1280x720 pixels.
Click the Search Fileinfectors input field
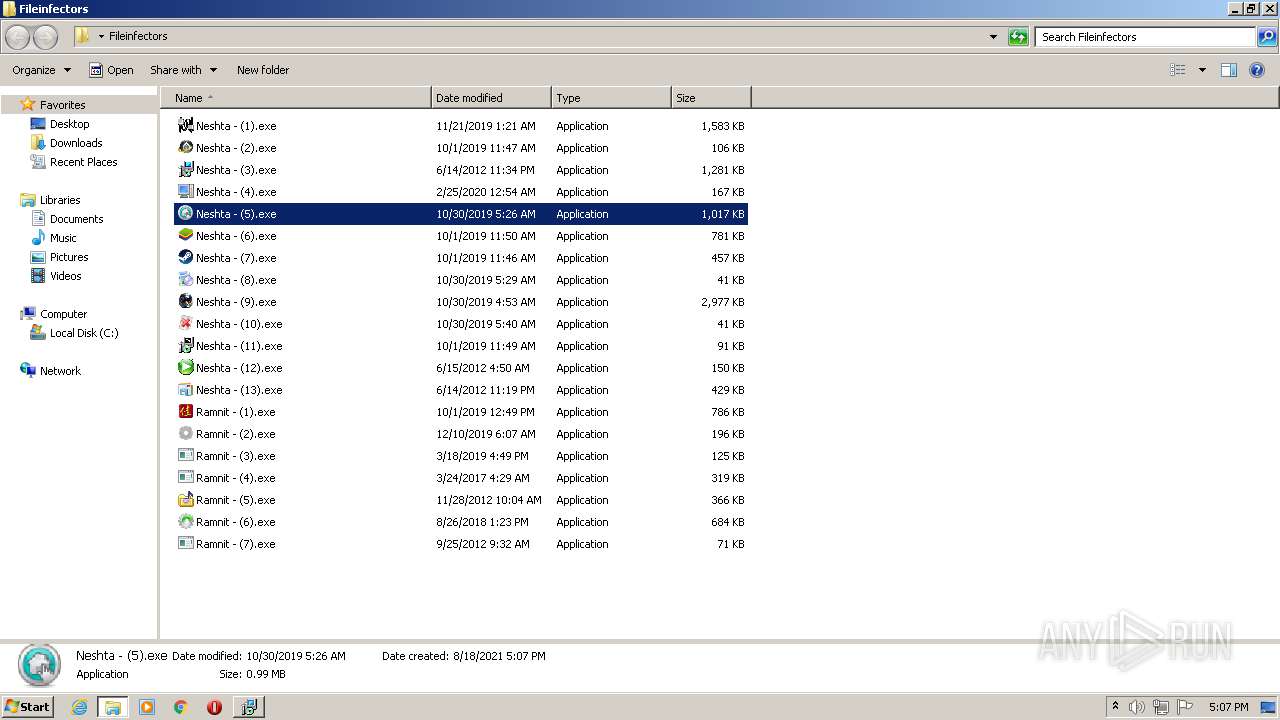pyautogui.click(x=1146, y=37)
